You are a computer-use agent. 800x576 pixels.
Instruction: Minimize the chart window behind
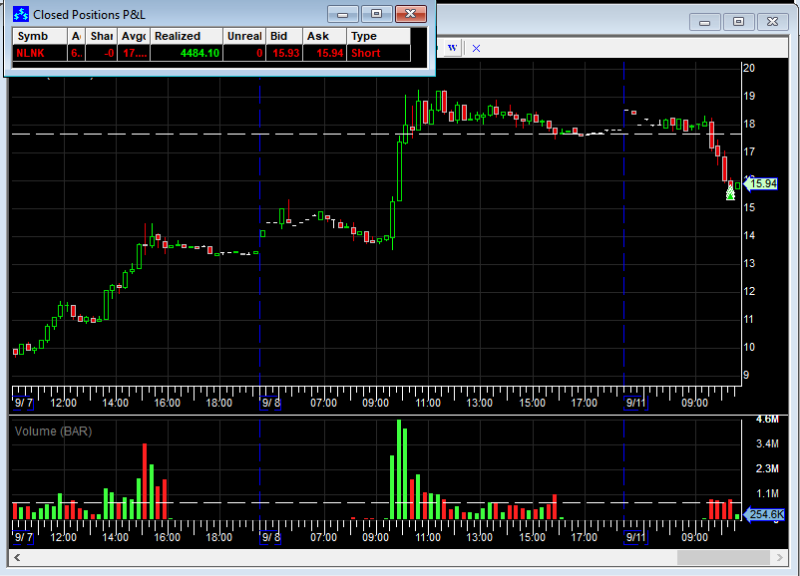pyautogui.click(x=705, y=21)
